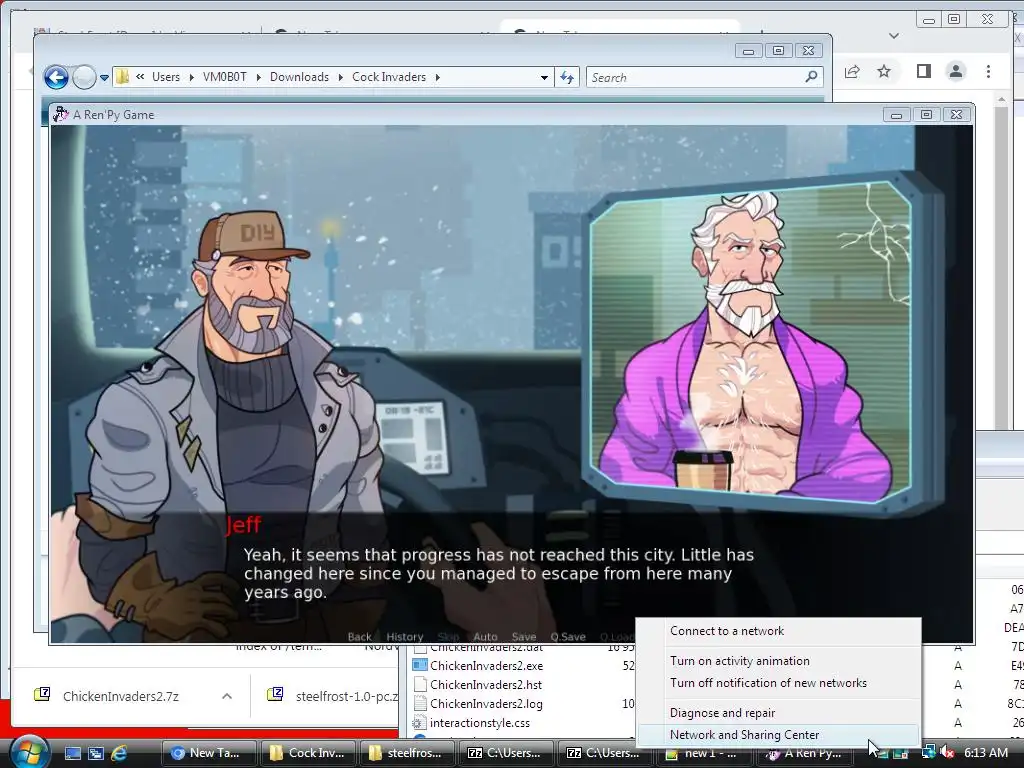This screenshot has height=768, width=1024.
Task: Expand options arrow for ChickenInvaders2.7z download
Action: pos(227,696)
